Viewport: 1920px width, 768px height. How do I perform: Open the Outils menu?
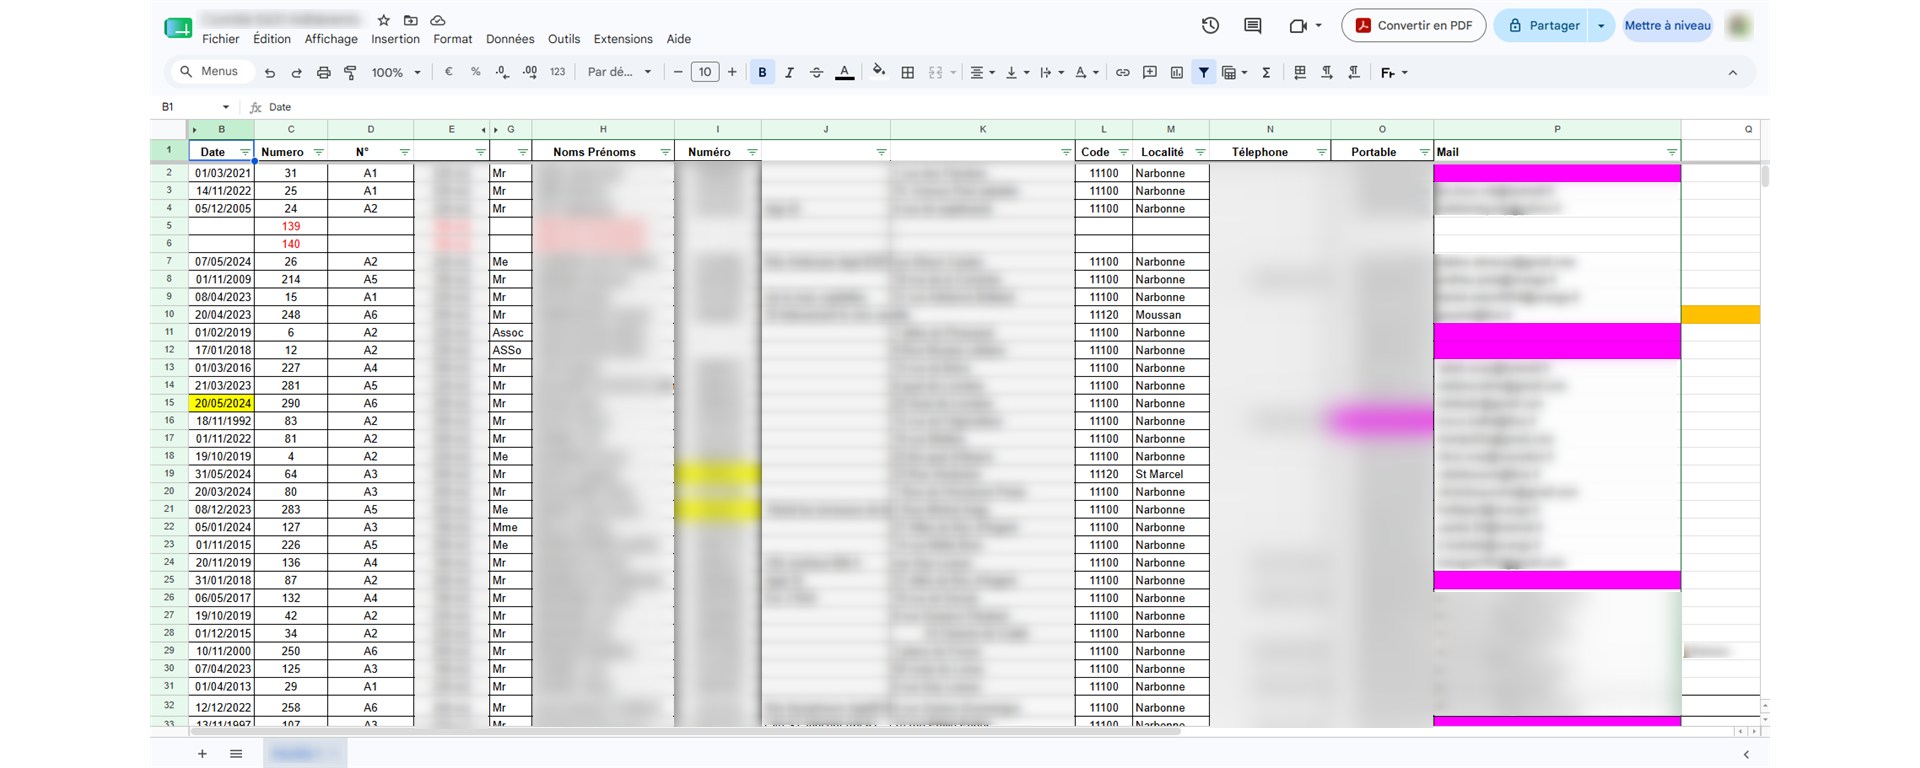564,39
